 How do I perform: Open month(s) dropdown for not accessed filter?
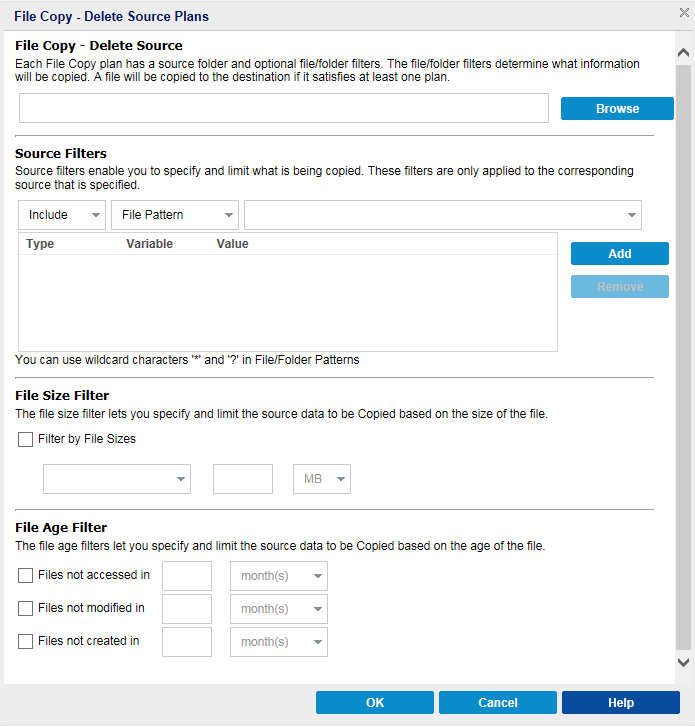(x=279, y=576)
